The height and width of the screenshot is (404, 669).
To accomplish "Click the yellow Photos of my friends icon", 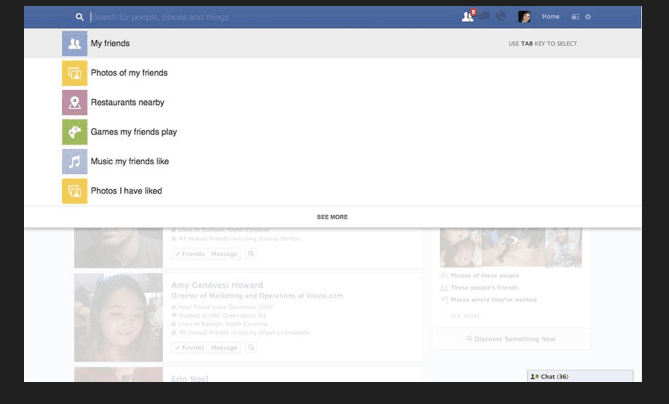I will 75,73.
